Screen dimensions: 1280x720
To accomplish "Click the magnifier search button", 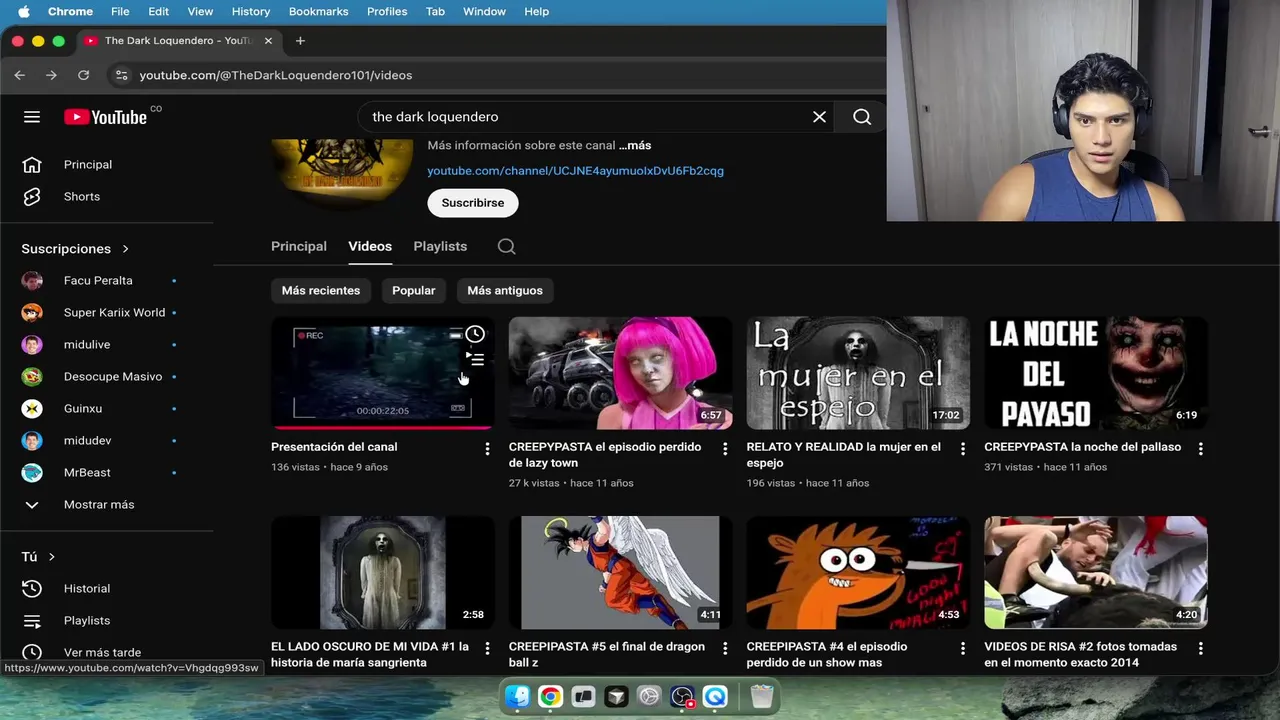I will click(x=862, y=117).
